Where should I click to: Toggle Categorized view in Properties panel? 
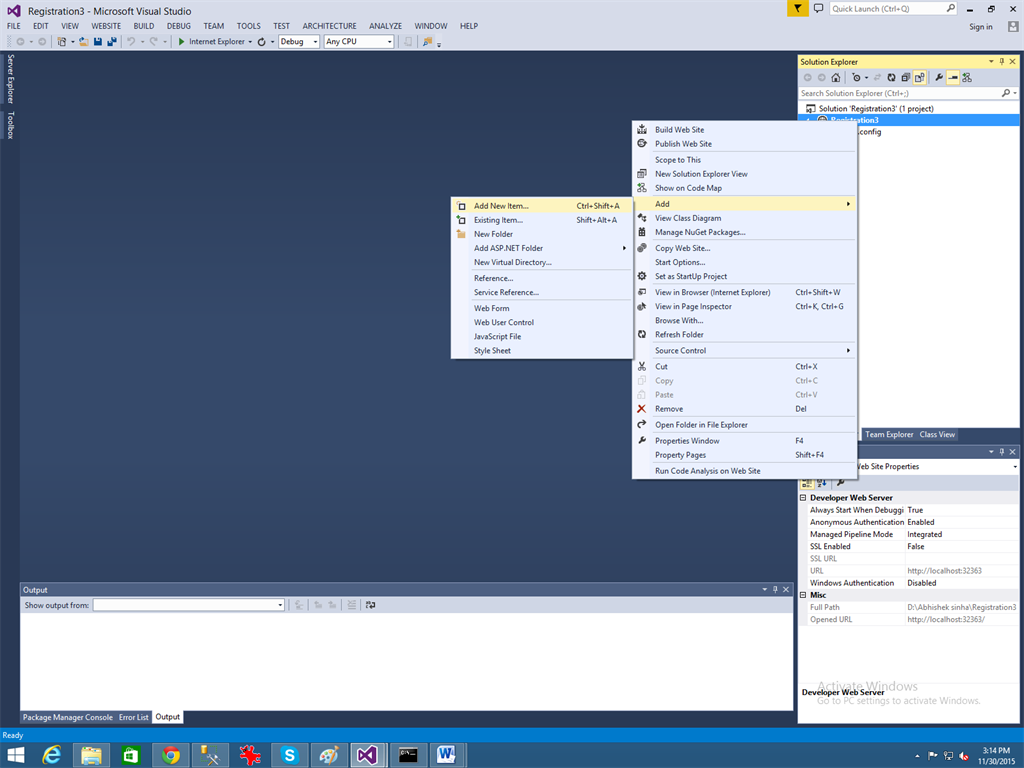point(807,483)
